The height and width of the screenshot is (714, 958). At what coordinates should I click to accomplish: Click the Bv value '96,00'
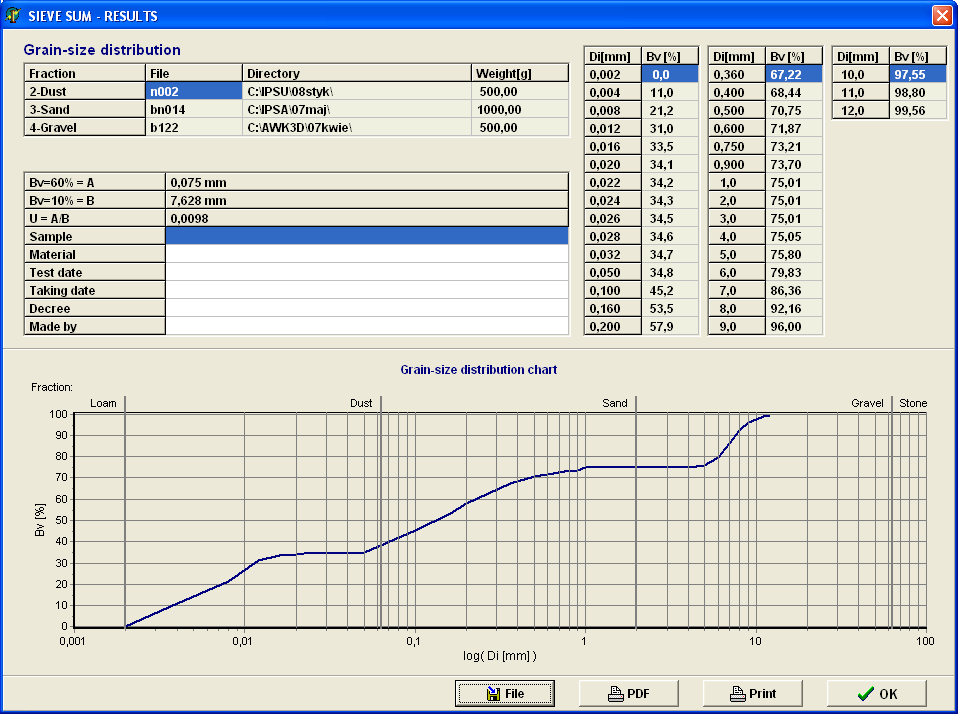(794, 326)
